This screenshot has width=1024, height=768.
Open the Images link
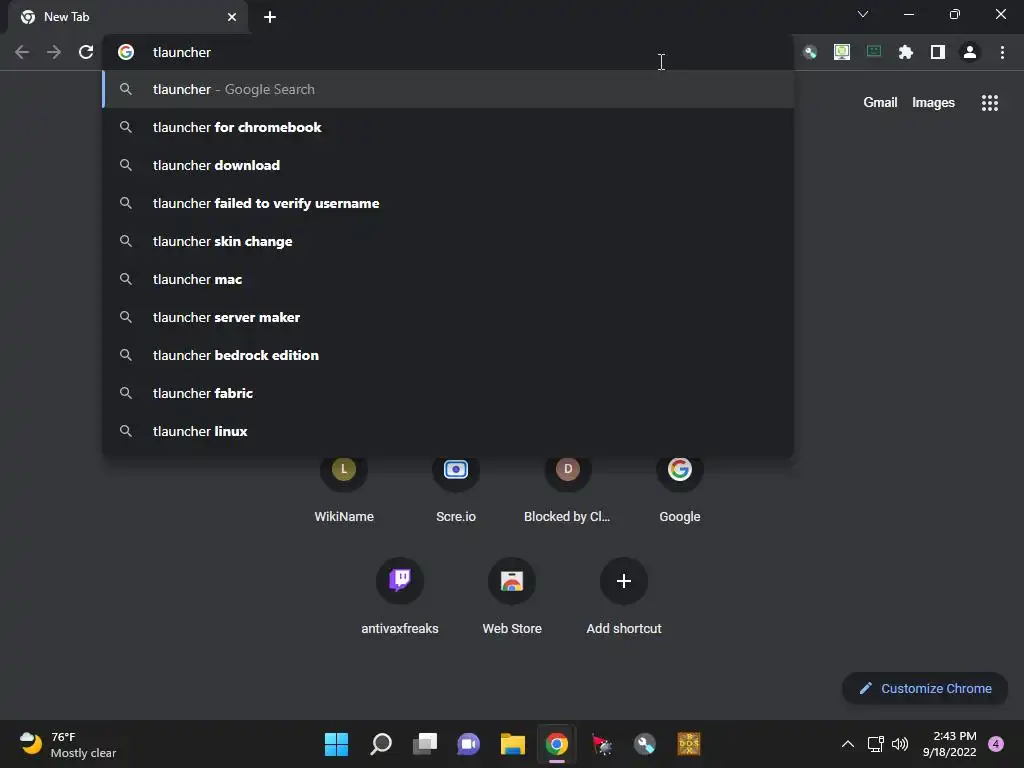point(933,103)
